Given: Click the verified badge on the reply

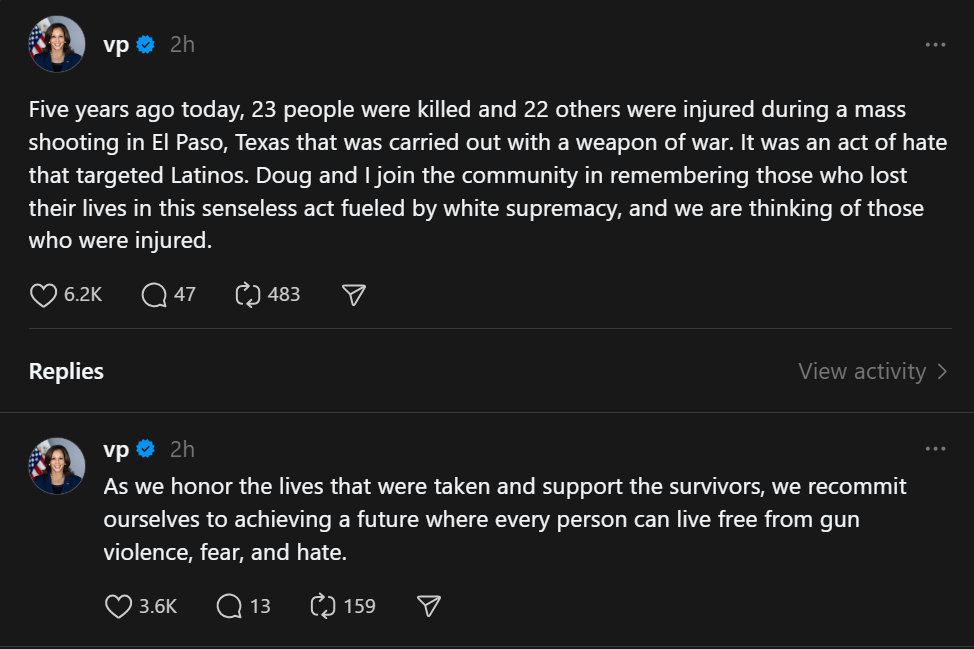Looking at the screenshot, I should [146, 449].
